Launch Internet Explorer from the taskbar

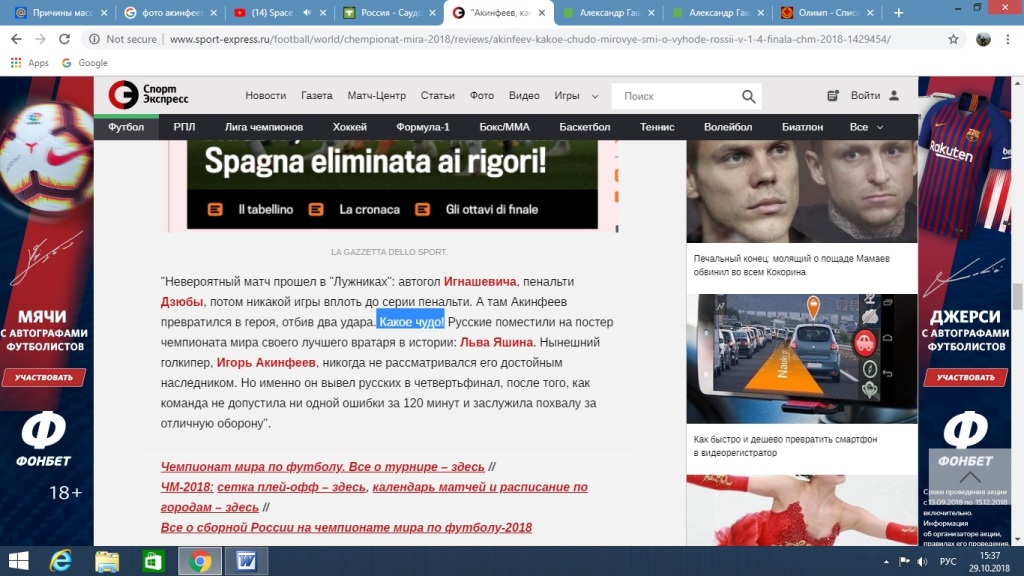pos(61,561)
